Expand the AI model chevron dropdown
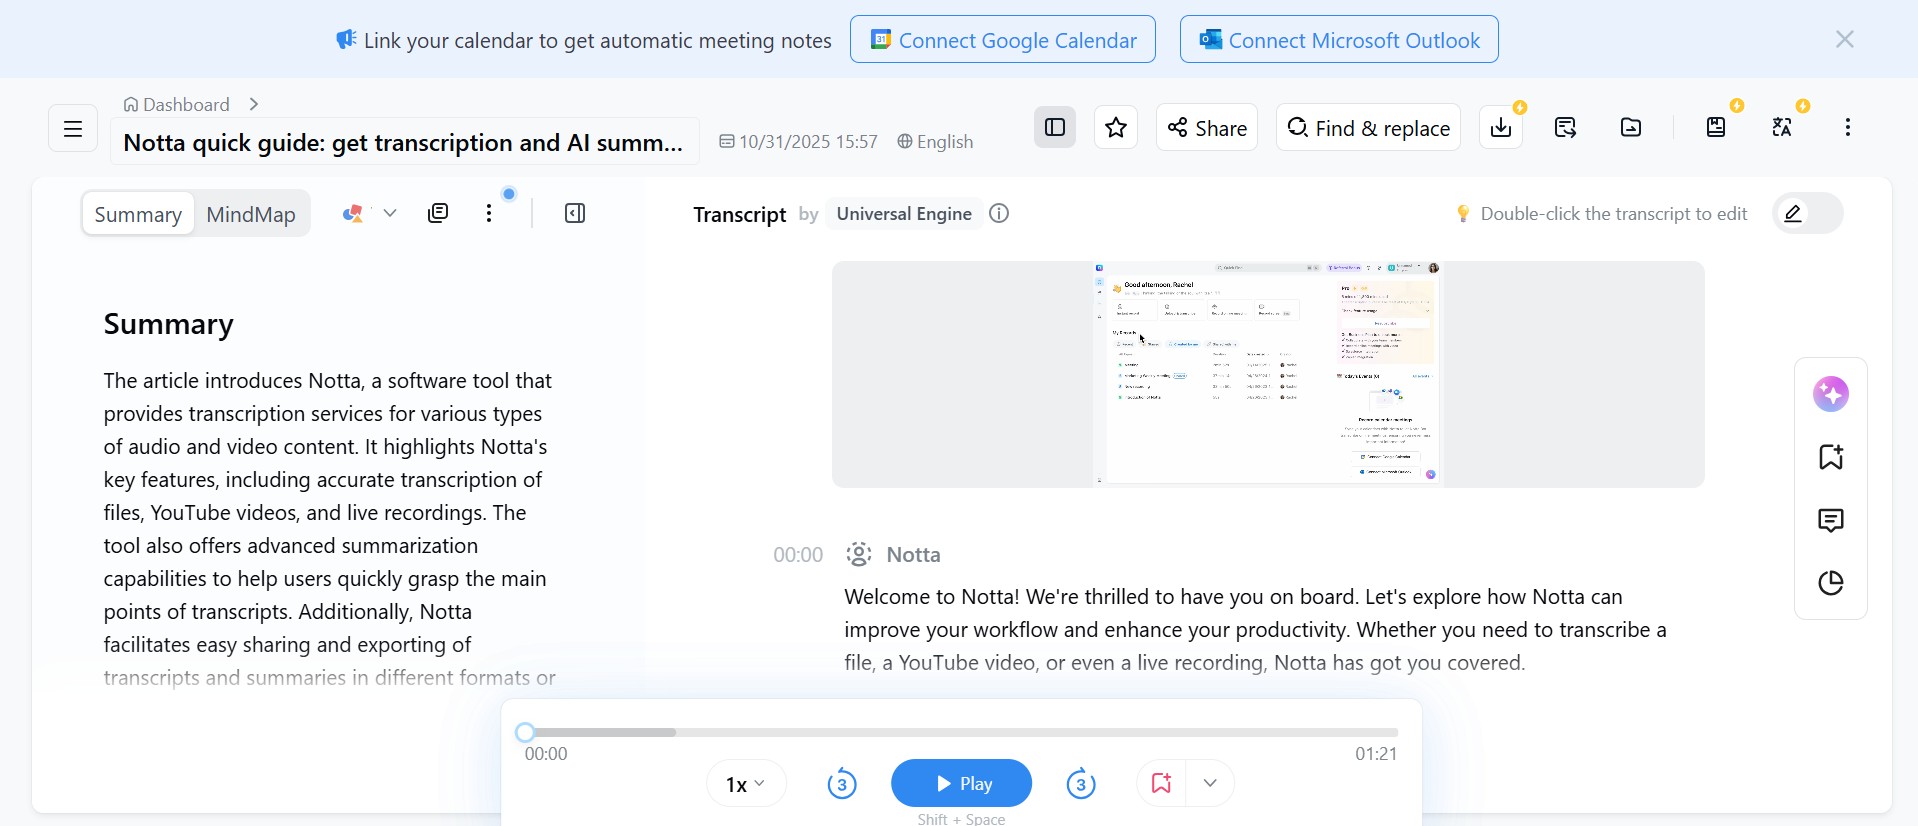Image resolution: width=1918 pixels, height=826 pixels. 390,213
